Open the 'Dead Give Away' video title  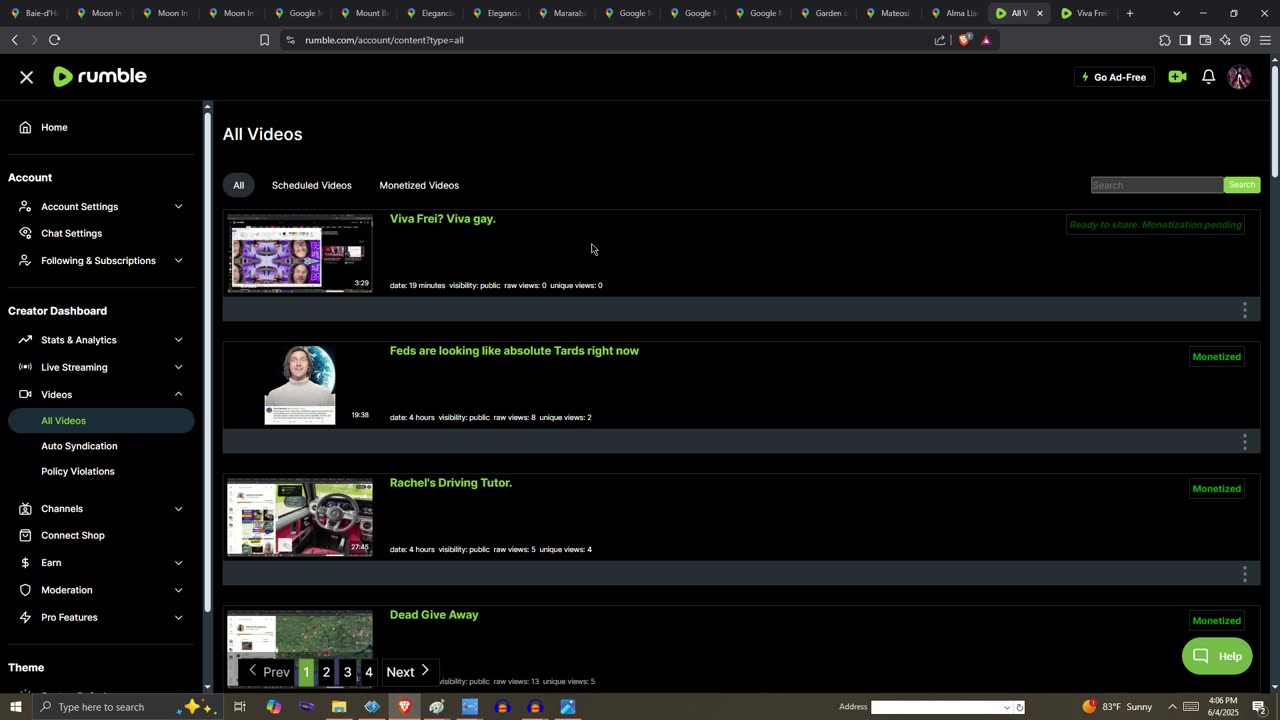coord(434,615)
